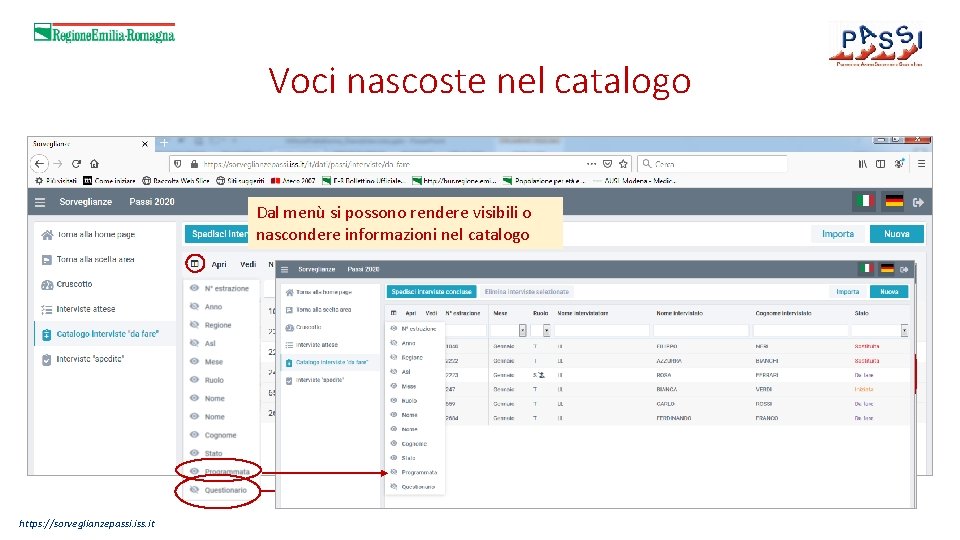Click the BIANCHI surname cell

[767, 361]
